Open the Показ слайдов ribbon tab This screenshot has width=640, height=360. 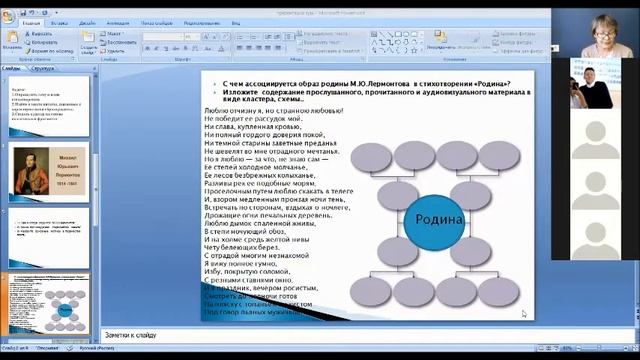pos(157,23)
